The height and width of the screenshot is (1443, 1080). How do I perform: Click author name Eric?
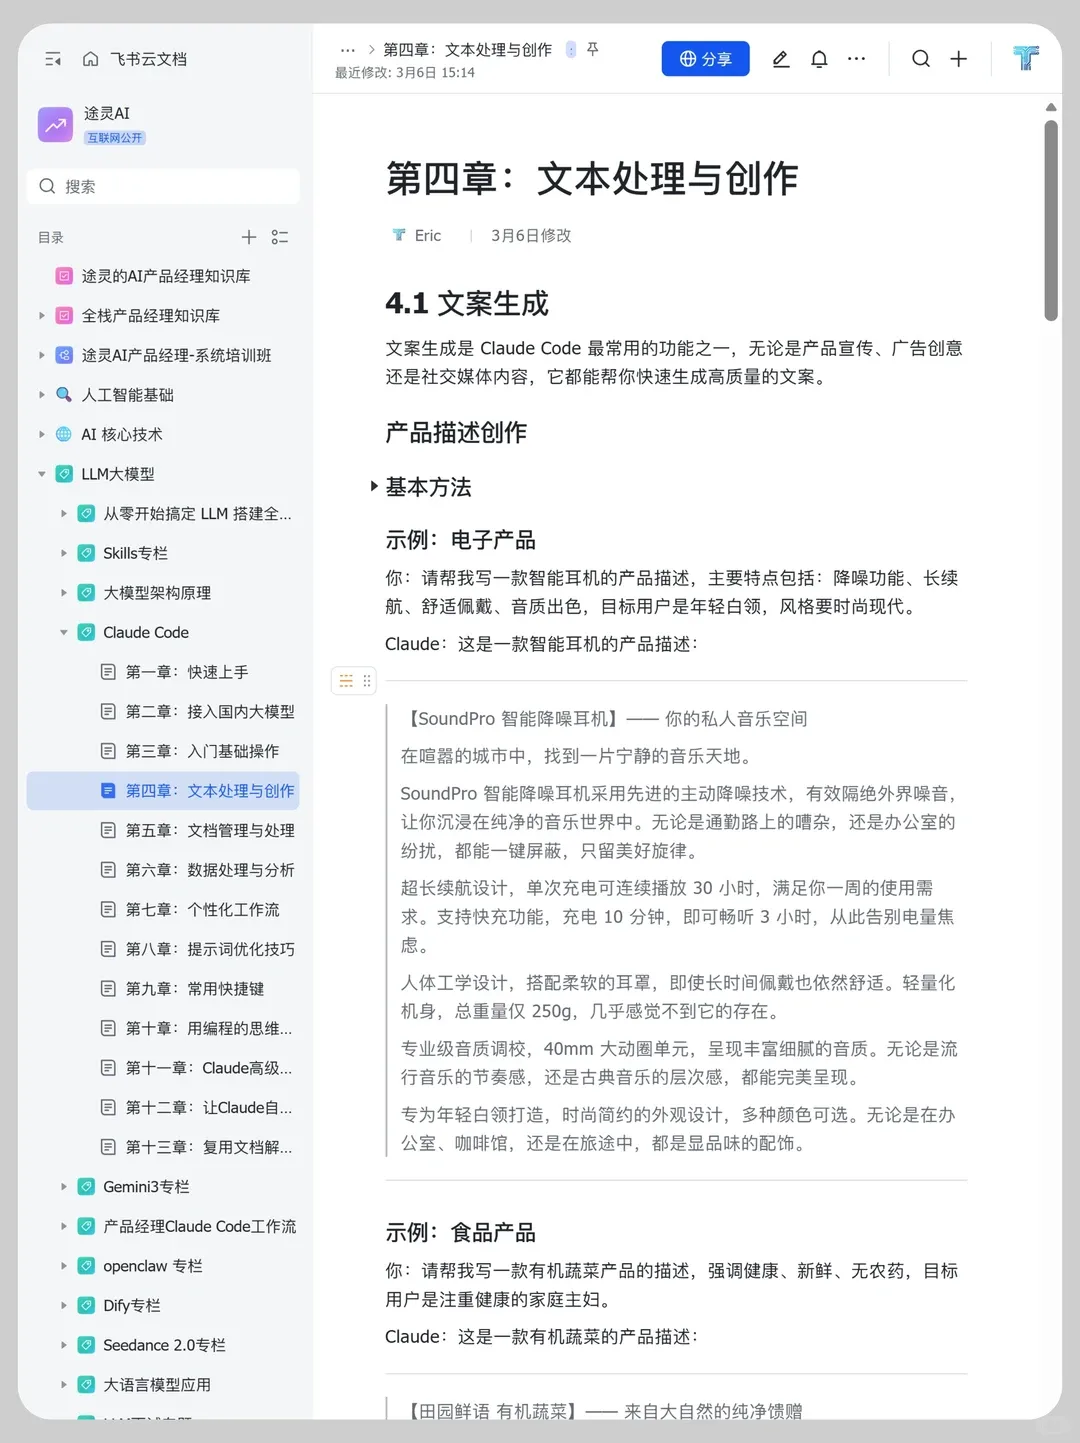click(428, 235)
